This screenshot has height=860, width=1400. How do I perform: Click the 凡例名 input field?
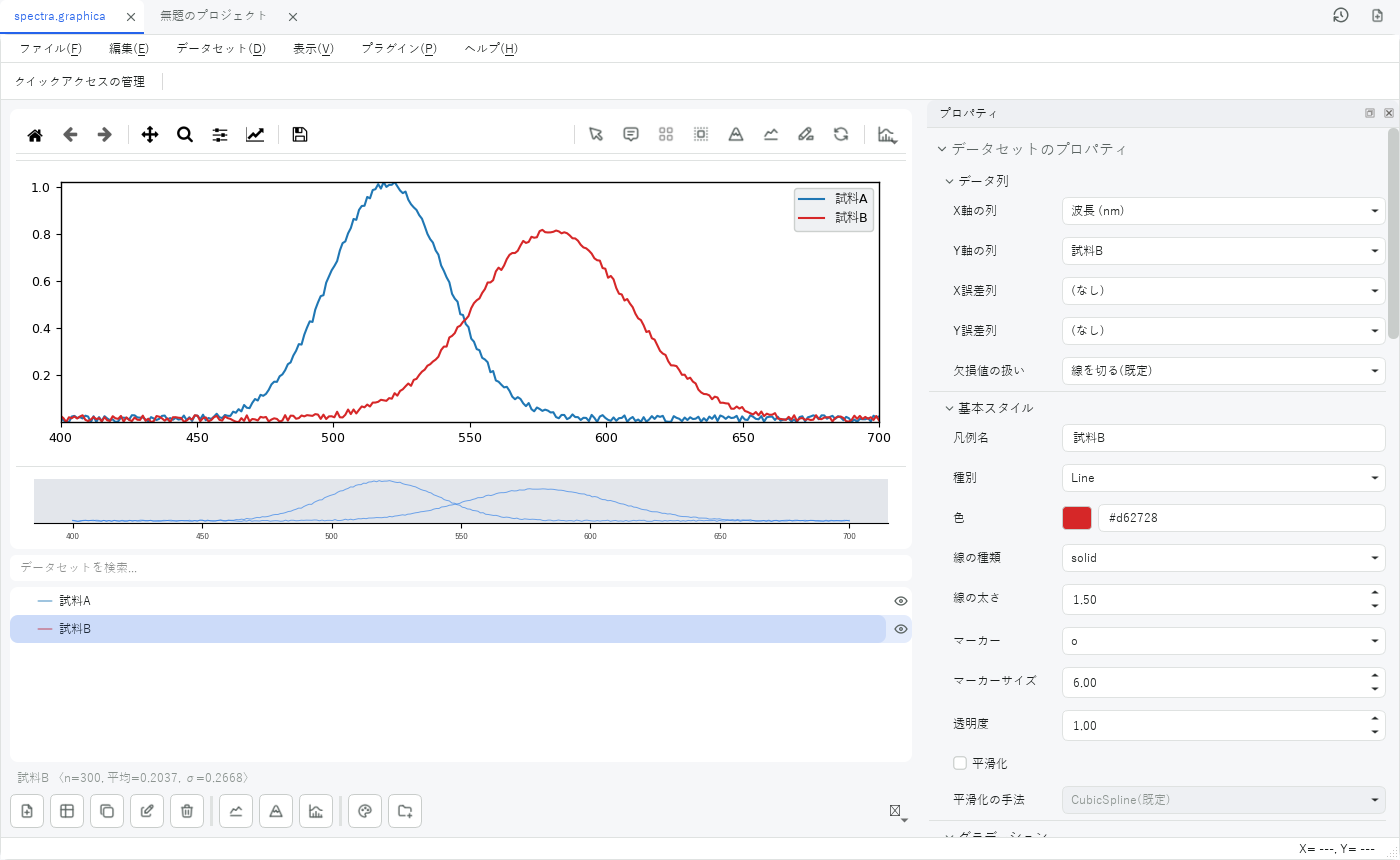pos(1223,438)
